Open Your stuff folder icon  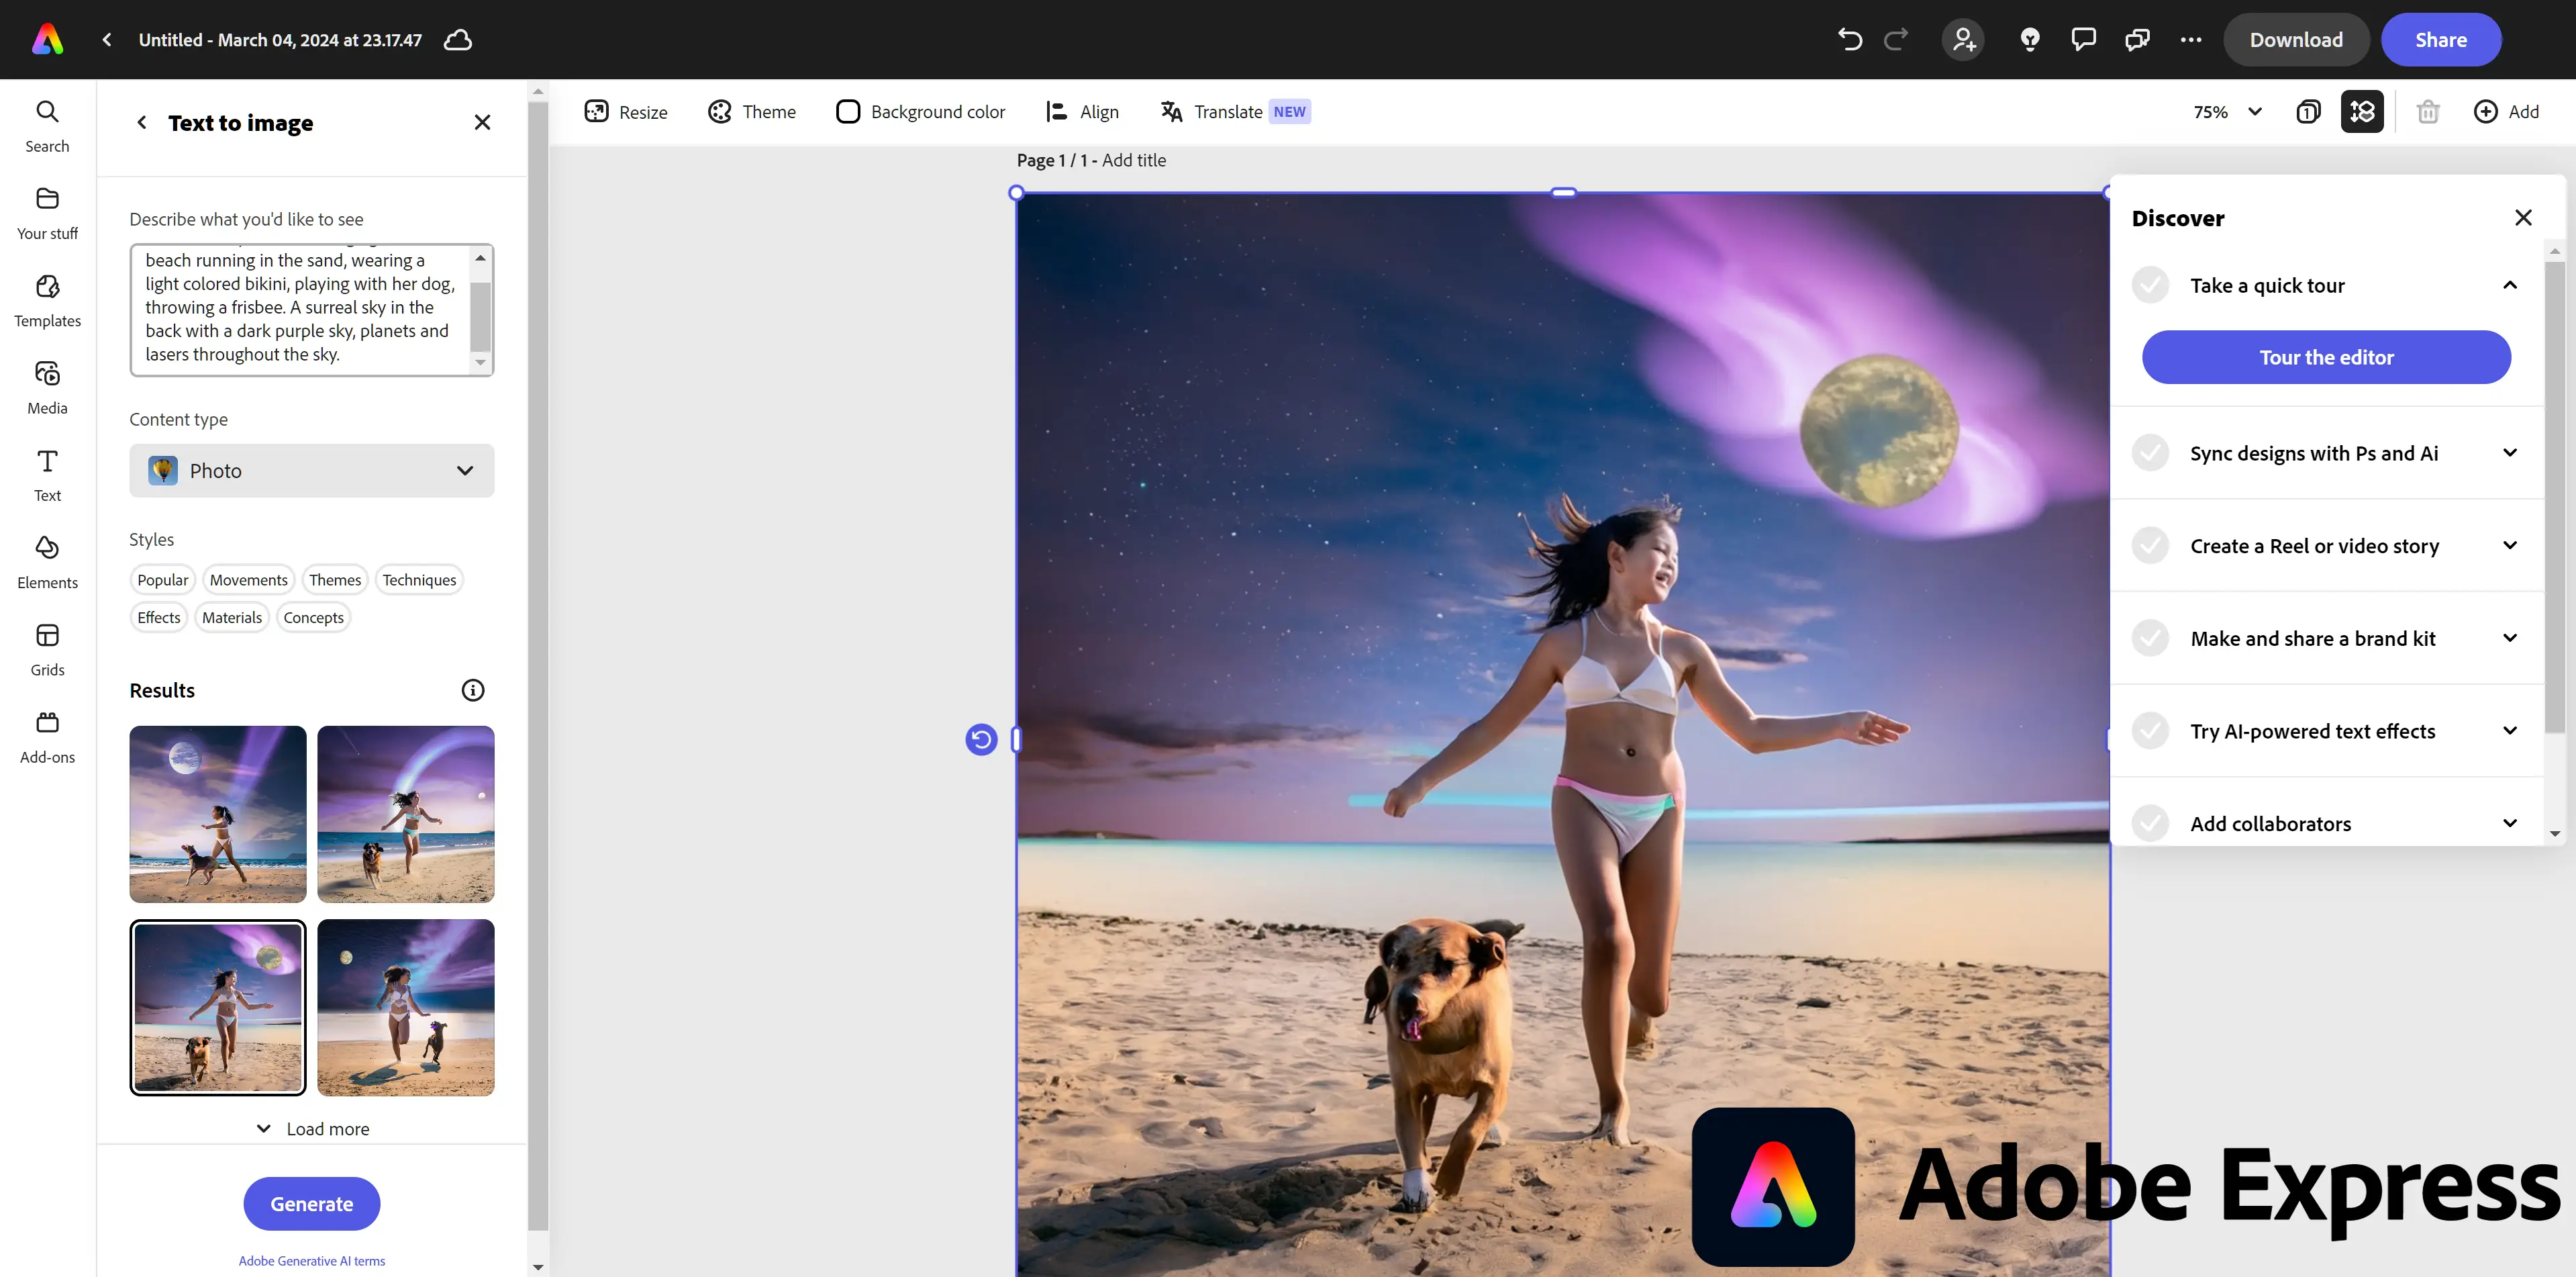point(47,198)
